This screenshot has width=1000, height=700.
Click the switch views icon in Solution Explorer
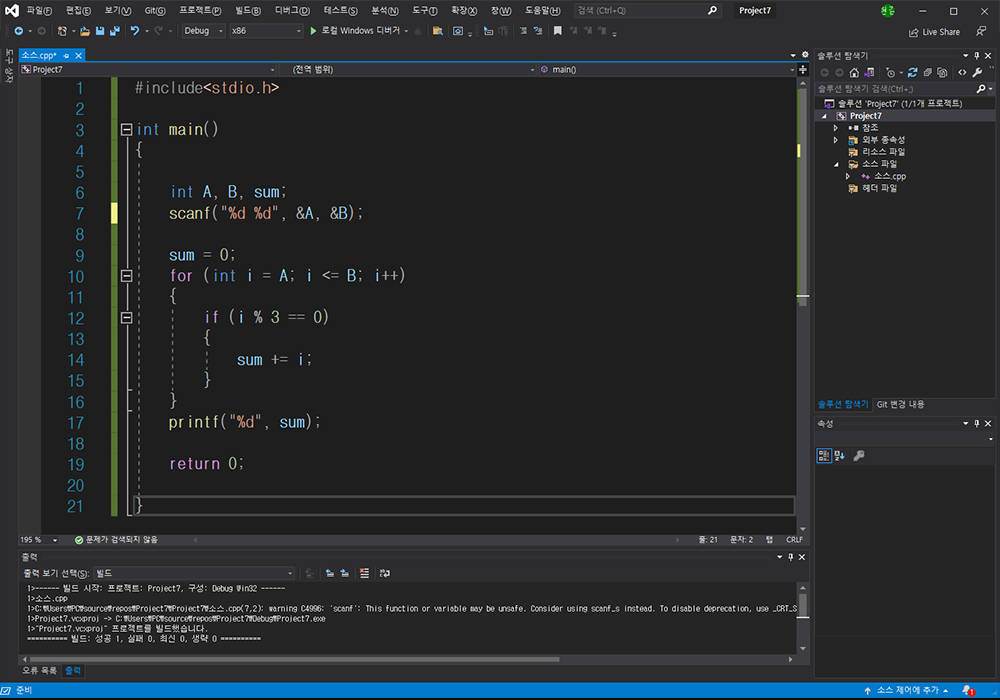coord(869,73)
